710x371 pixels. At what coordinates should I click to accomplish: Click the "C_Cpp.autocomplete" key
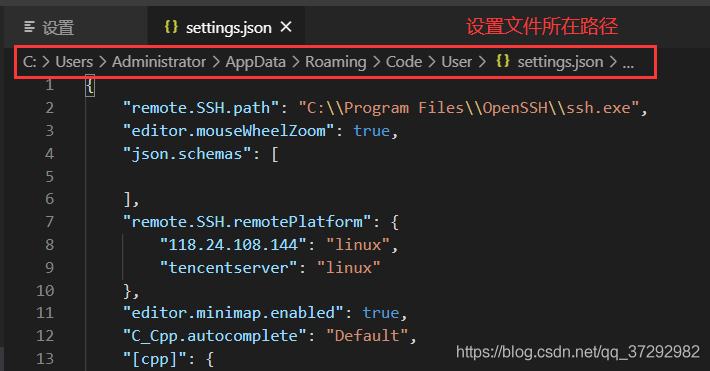click(215, 336)
